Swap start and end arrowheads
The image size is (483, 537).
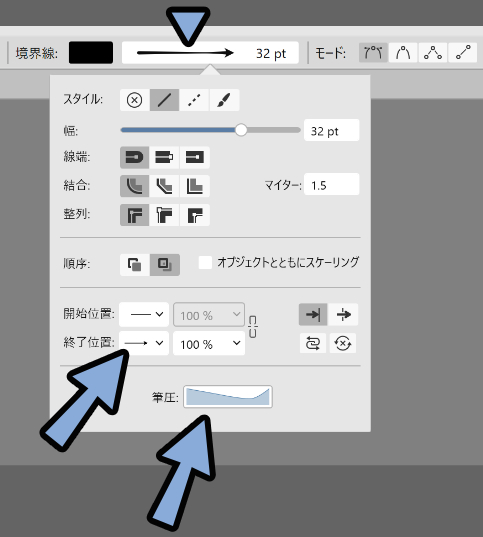[312, 343]
